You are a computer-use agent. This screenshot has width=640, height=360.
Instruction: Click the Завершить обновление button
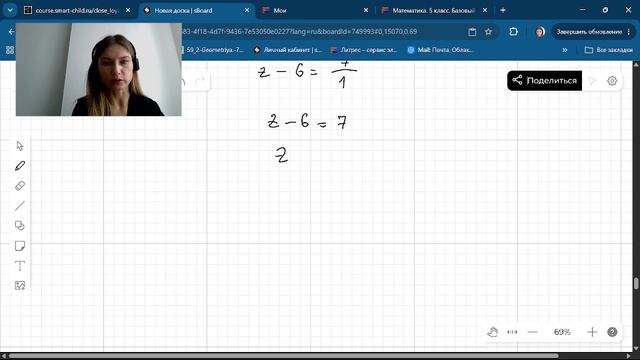593,31
